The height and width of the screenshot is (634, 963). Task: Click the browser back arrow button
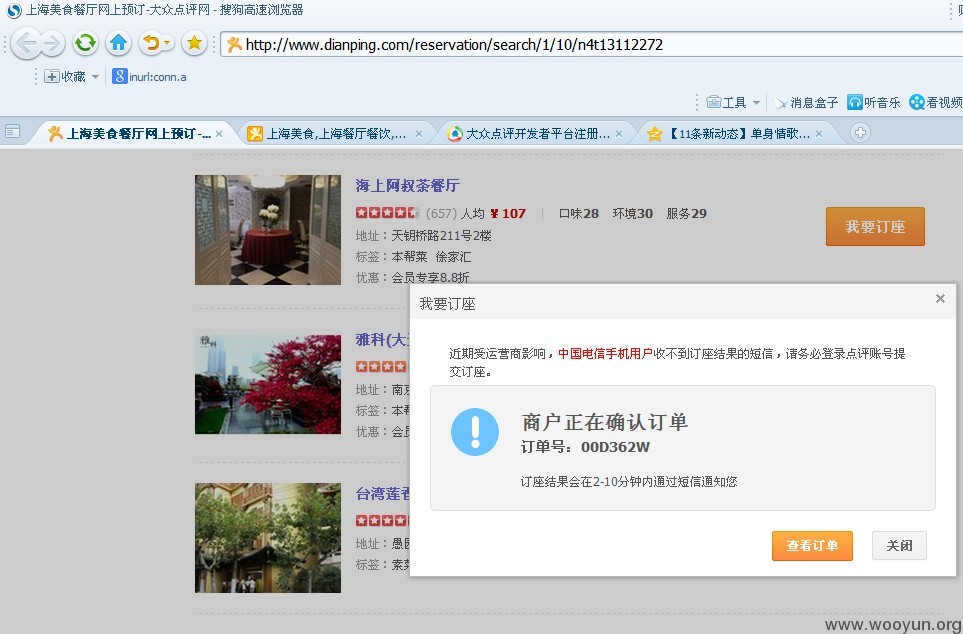(x=25, y=44)
